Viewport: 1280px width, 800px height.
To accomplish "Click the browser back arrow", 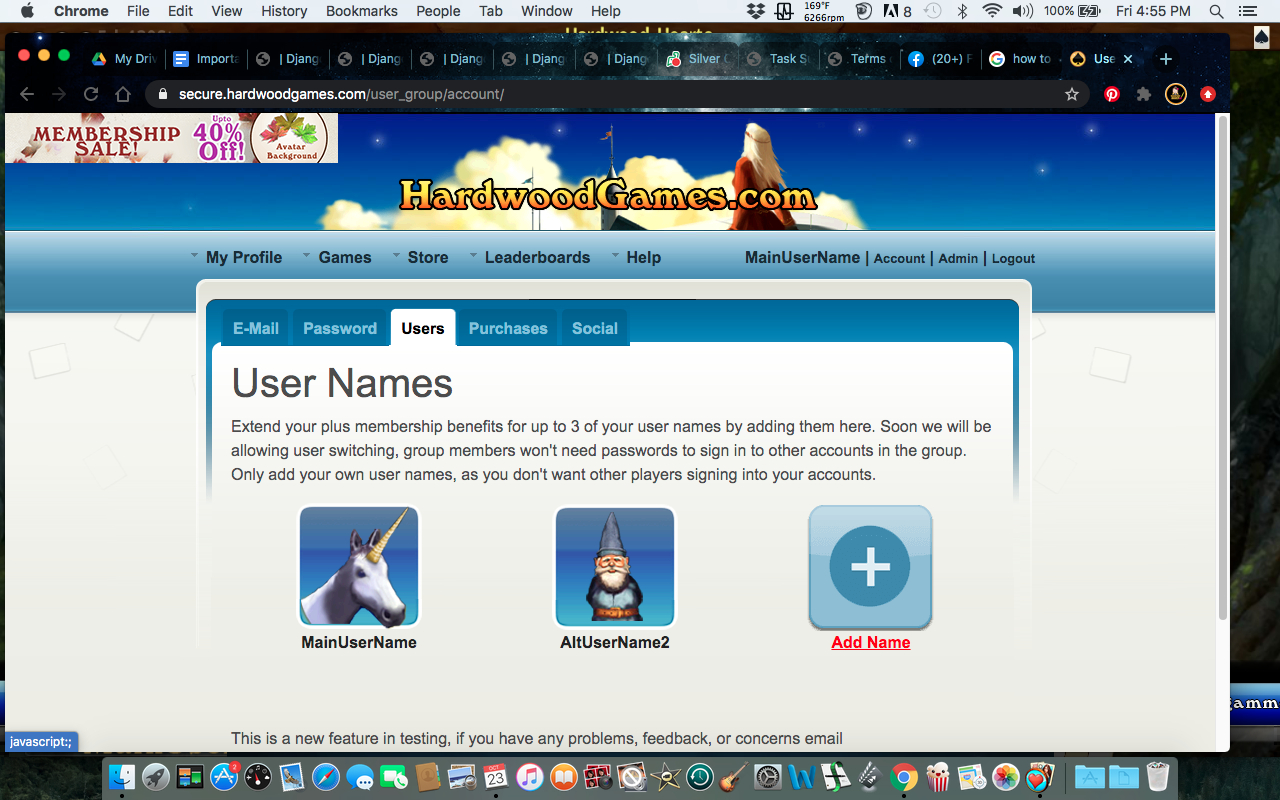I will pos(27,94).
